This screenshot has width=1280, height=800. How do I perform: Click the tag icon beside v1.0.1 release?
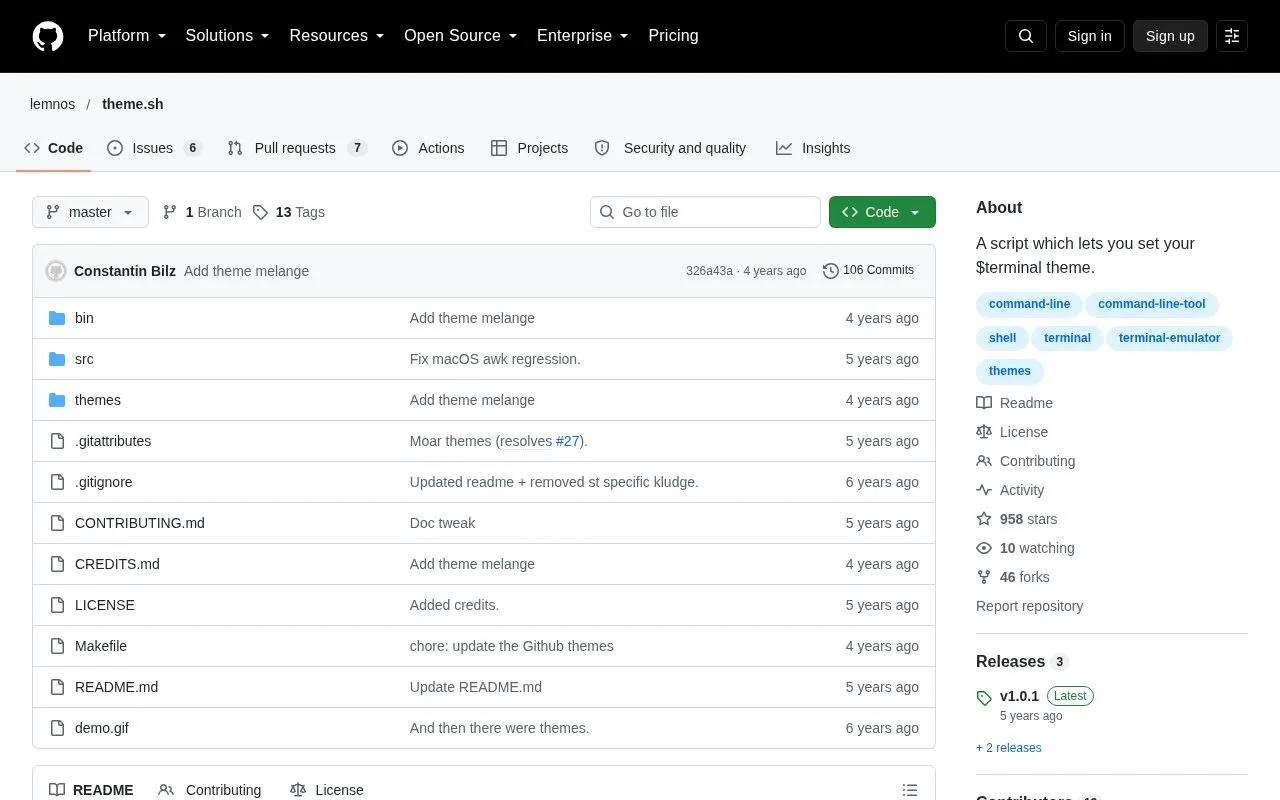tap(984, 697)
